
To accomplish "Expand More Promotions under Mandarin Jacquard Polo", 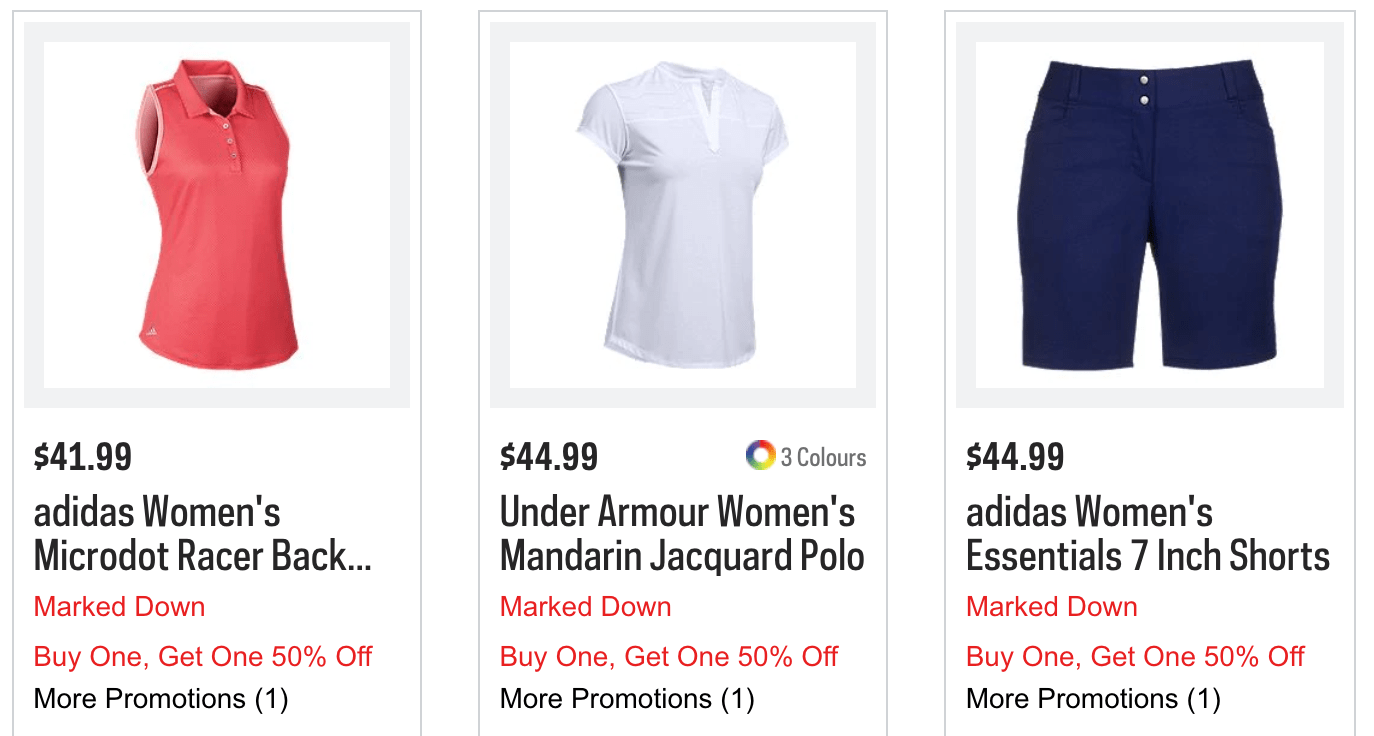I will pyautogui.click(x=627, y=698).
